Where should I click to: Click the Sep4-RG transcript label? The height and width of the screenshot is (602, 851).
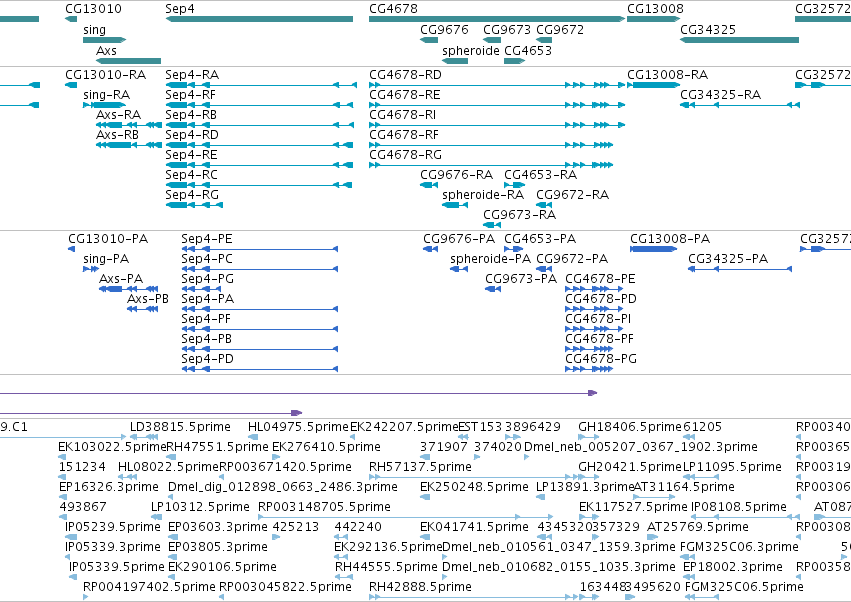(x=192, y=194)
